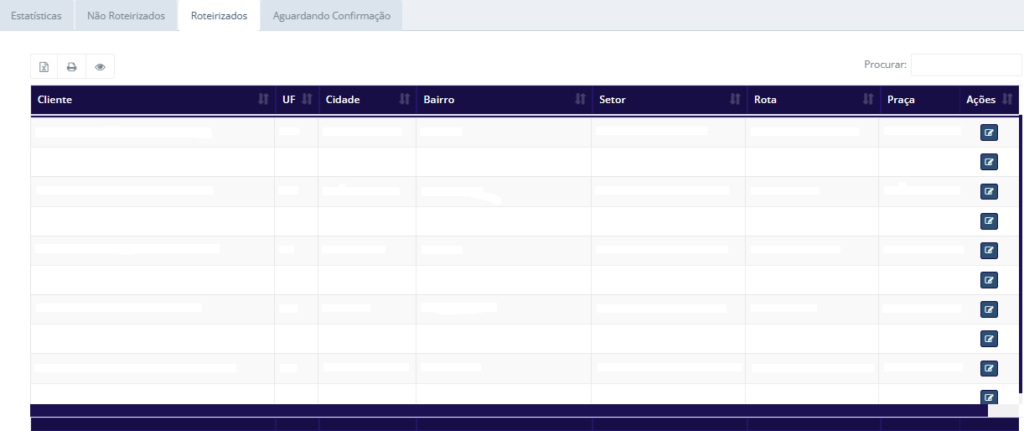This screenshot has width=1024, height=431.
Task: Toggle column visibility with the eye icon
Action: [100, 67]
